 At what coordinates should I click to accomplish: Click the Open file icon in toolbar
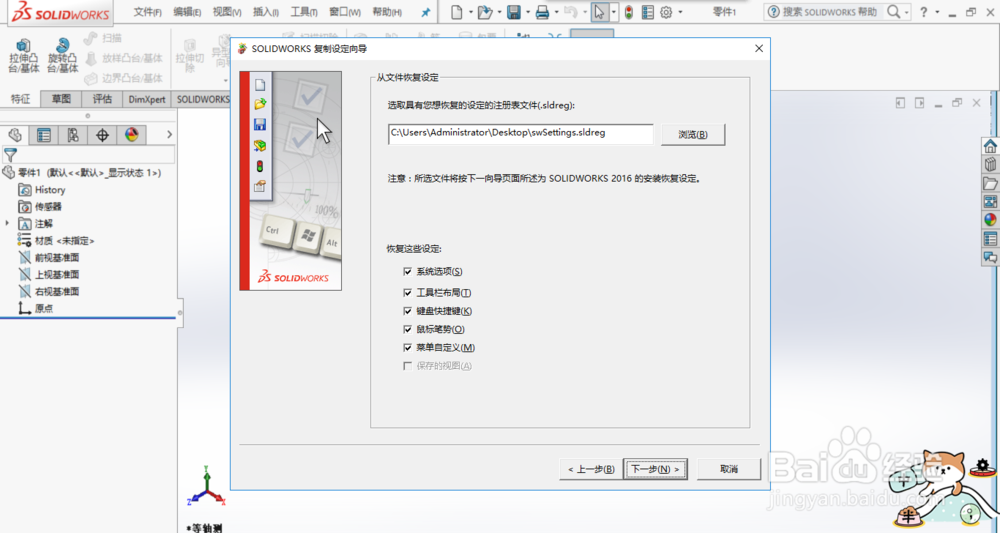pyautogui.click(x=485, y=12)
